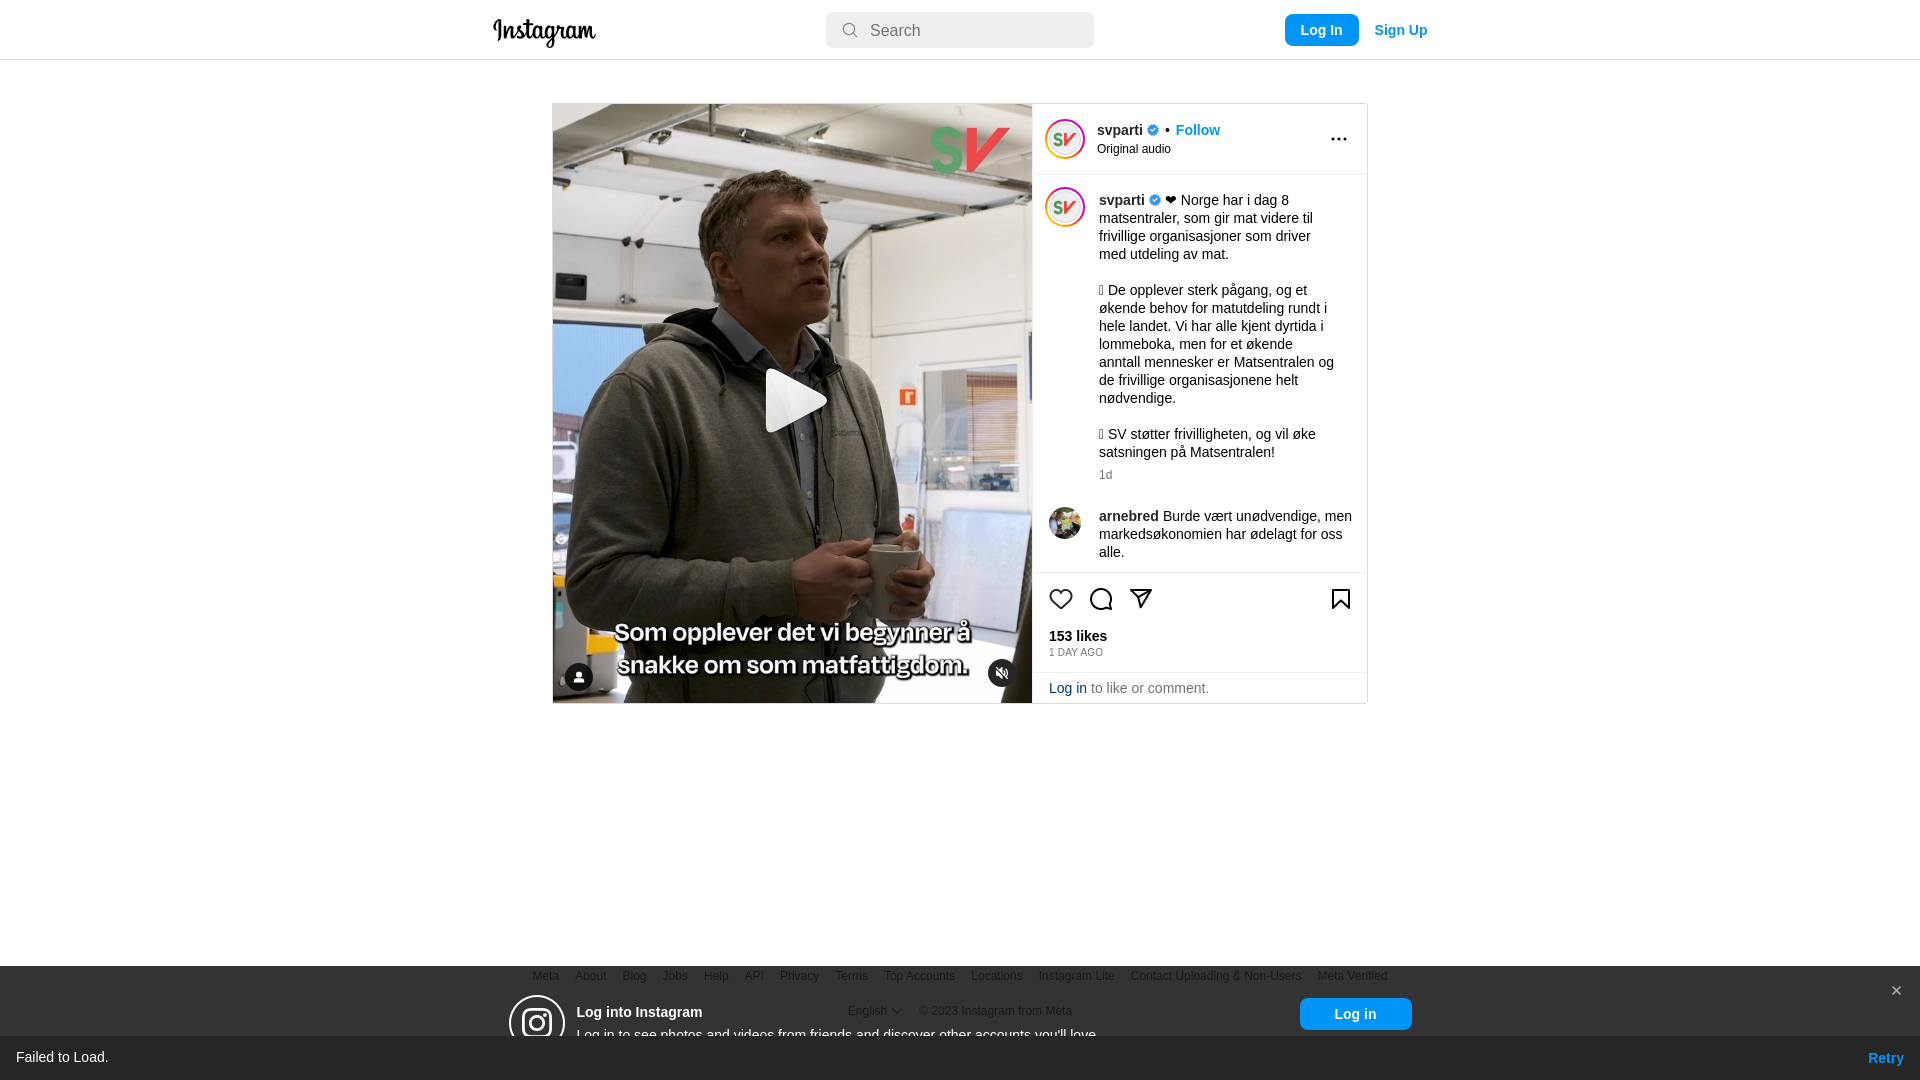Play the video with center play button
Viewport: 1920px width, 1080px height.
794,401
